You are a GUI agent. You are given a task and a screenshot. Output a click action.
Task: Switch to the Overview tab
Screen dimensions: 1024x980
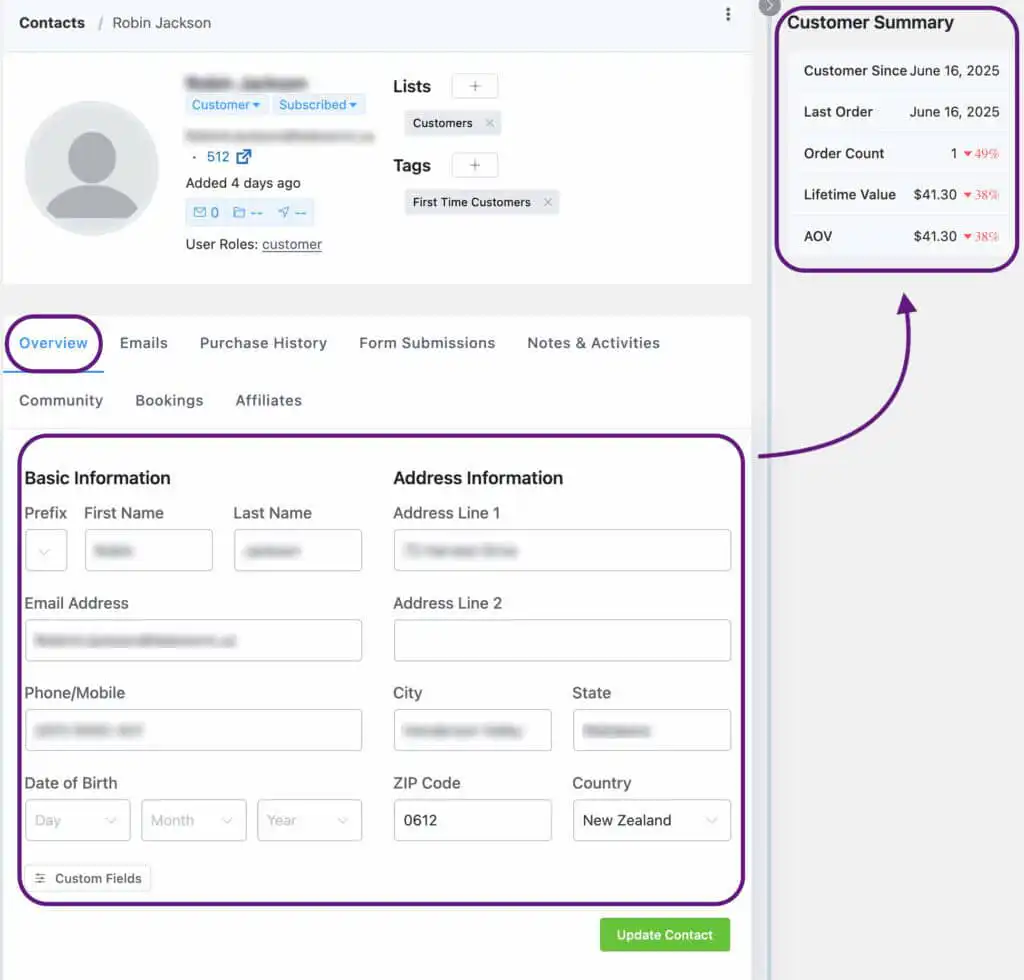pos(53,343)
